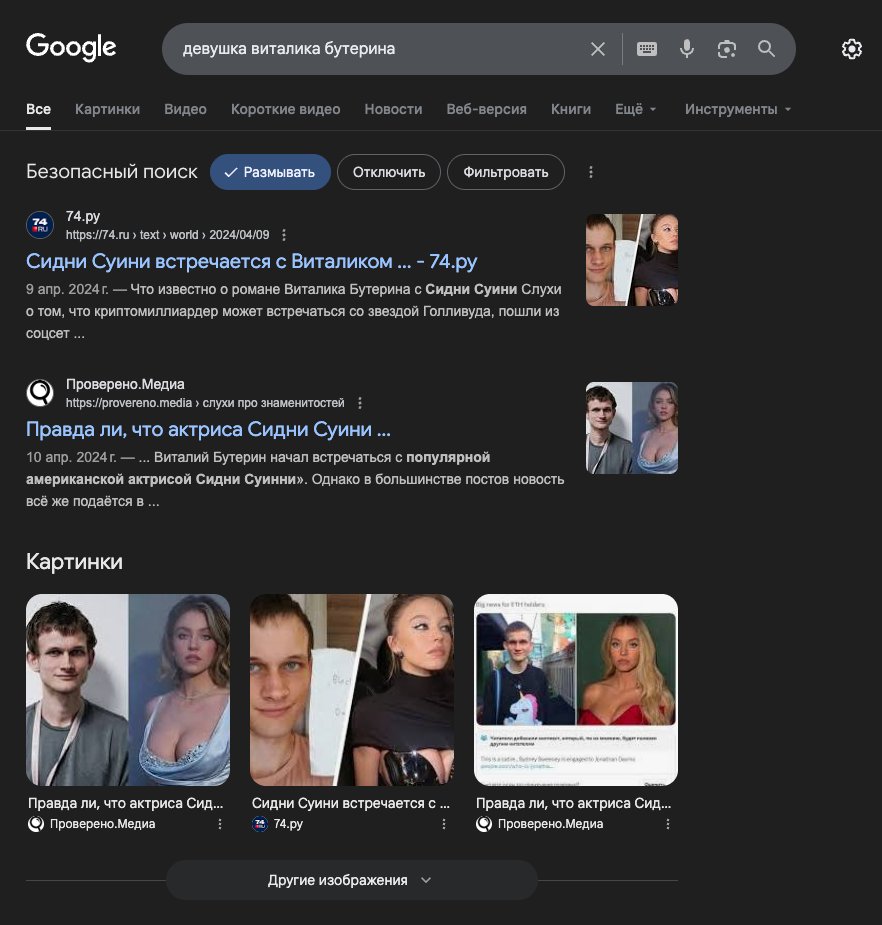
Task: Click the chevron on Другие изображения
Action: [426, 880]
